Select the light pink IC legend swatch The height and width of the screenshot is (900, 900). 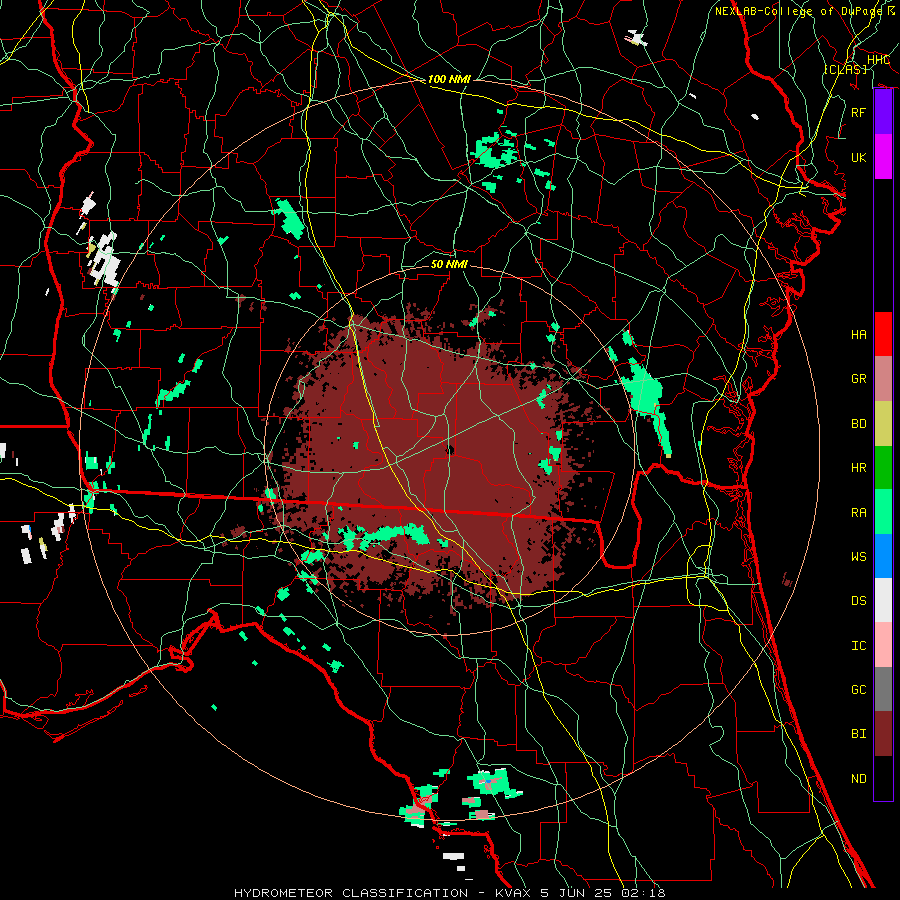[883, 645]
